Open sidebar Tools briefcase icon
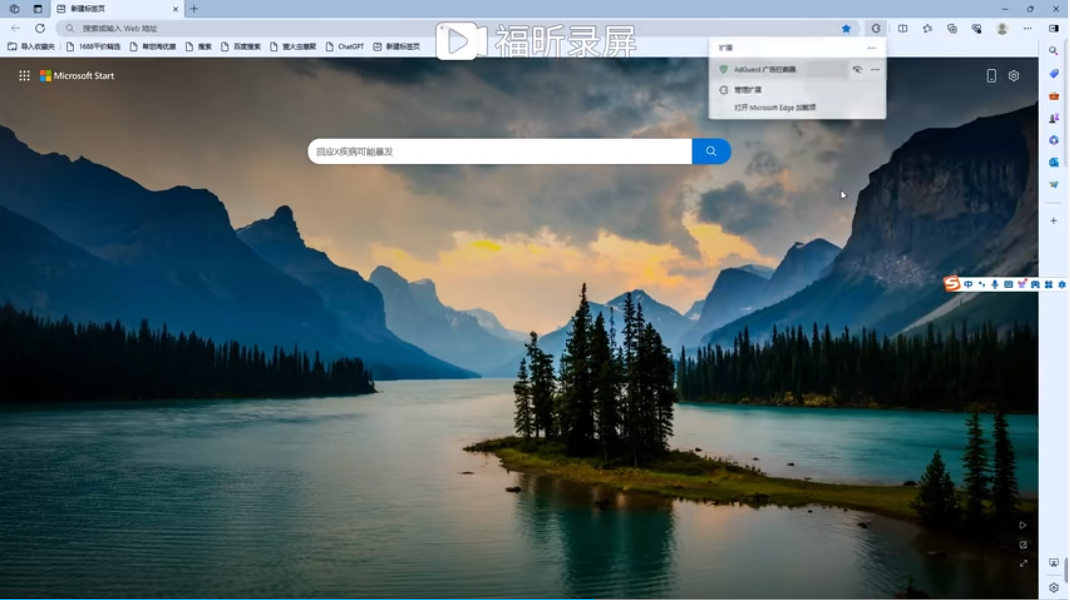This screenshot has width=1070, height=600. click(1054, 96)
